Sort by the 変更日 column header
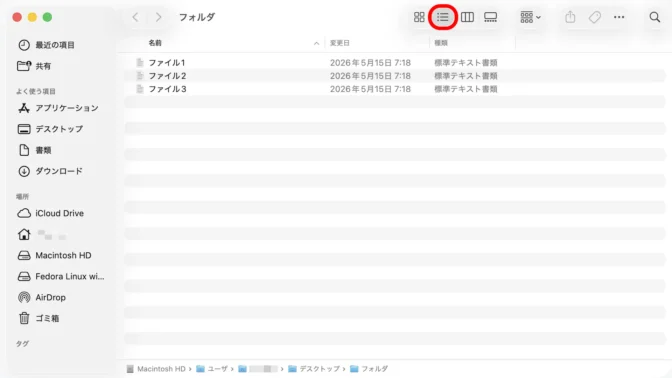 click(x=340, y=43)
